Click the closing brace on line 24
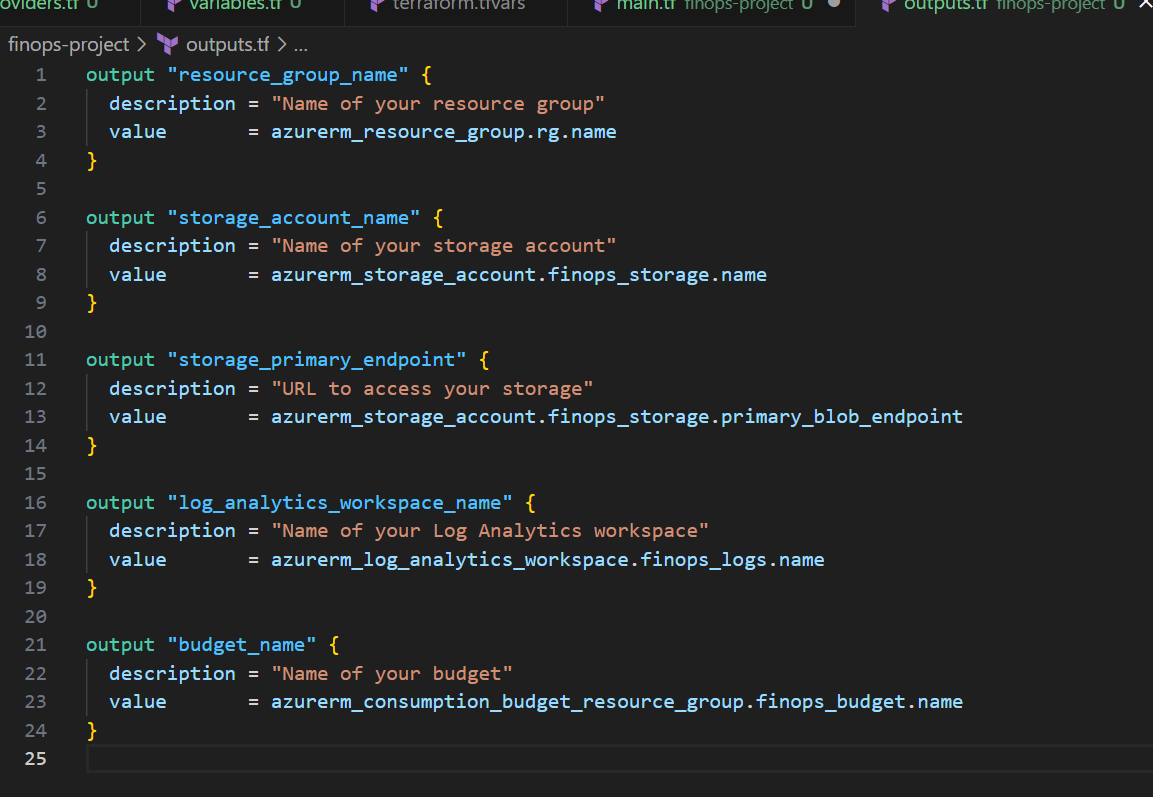 (92, 730)
